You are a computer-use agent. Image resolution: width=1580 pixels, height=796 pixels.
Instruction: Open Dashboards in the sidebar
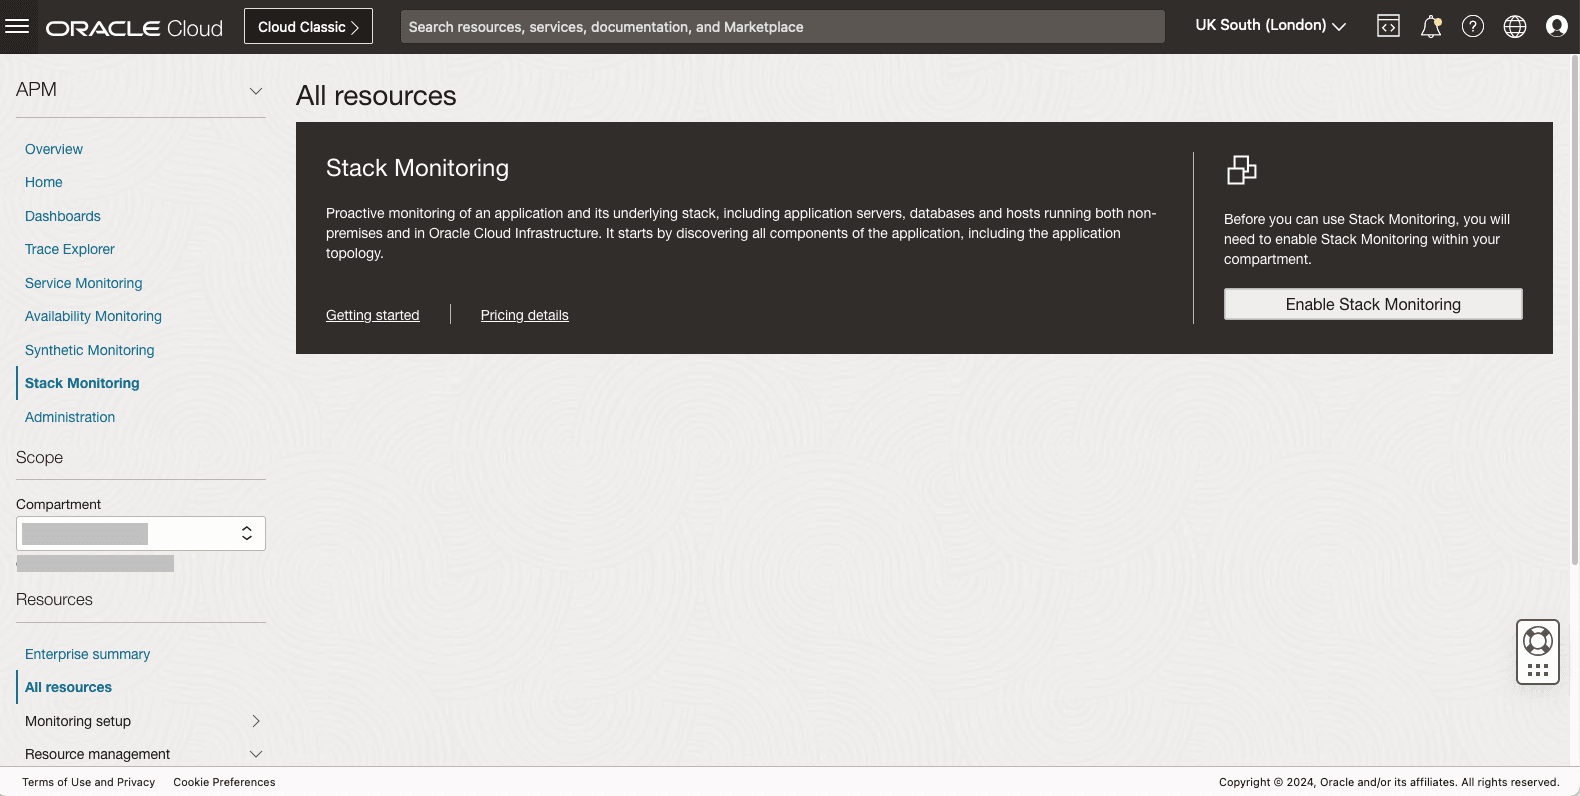[63, 216]
